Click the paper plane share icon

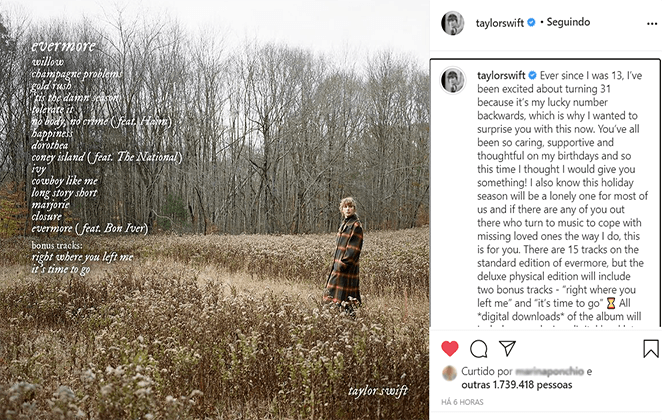pyautogui.click(x=507, y=348)
